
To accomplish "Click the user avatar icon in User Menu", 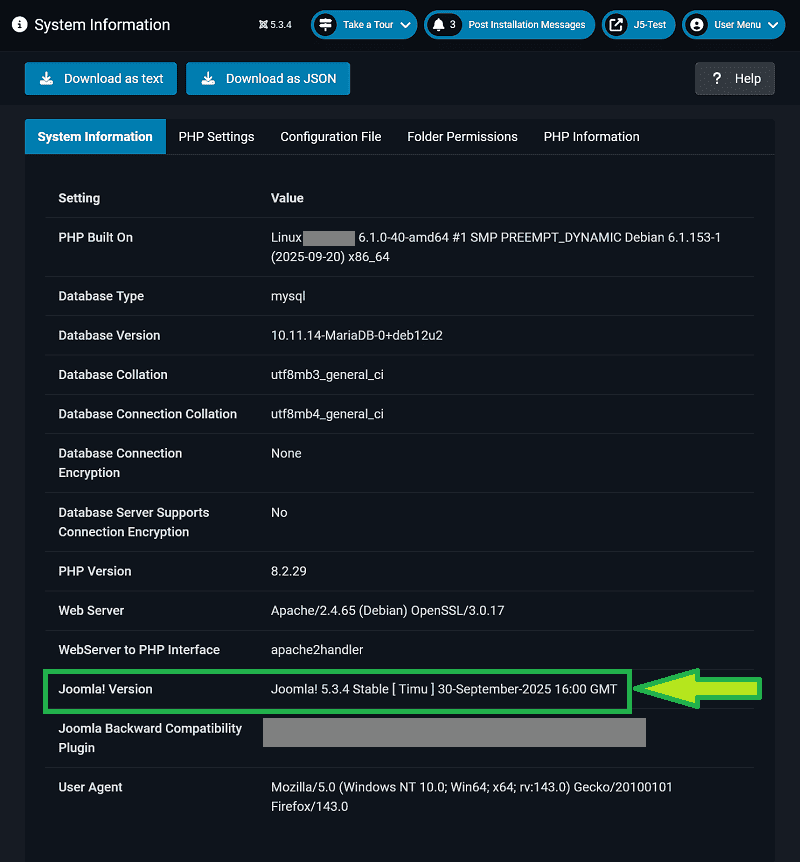I will pyautogui.click(x=696, y=25).
